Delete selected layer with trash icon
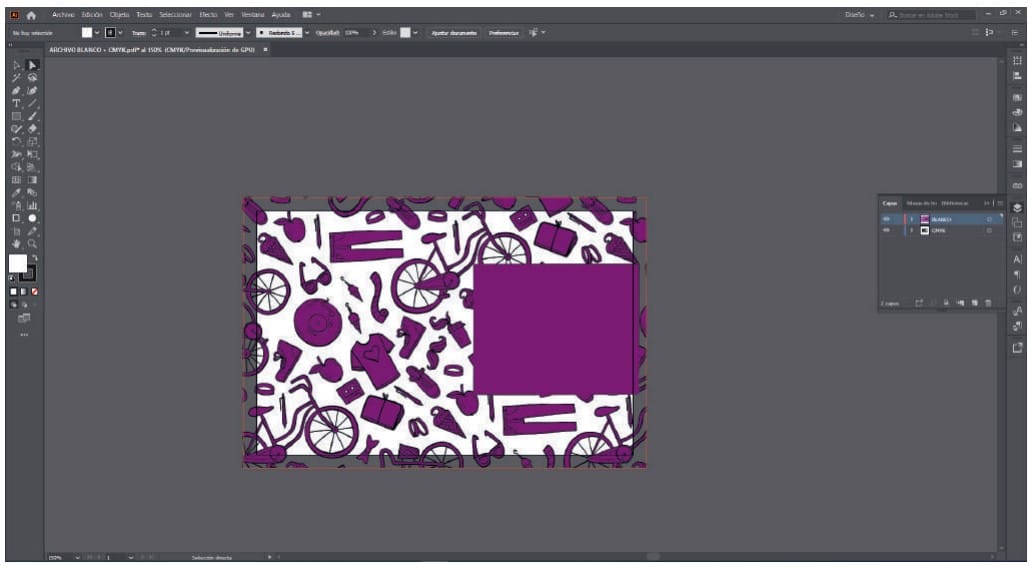This screenshot has width=1034, height=568. pyautogui.click(x=988, y=303)
